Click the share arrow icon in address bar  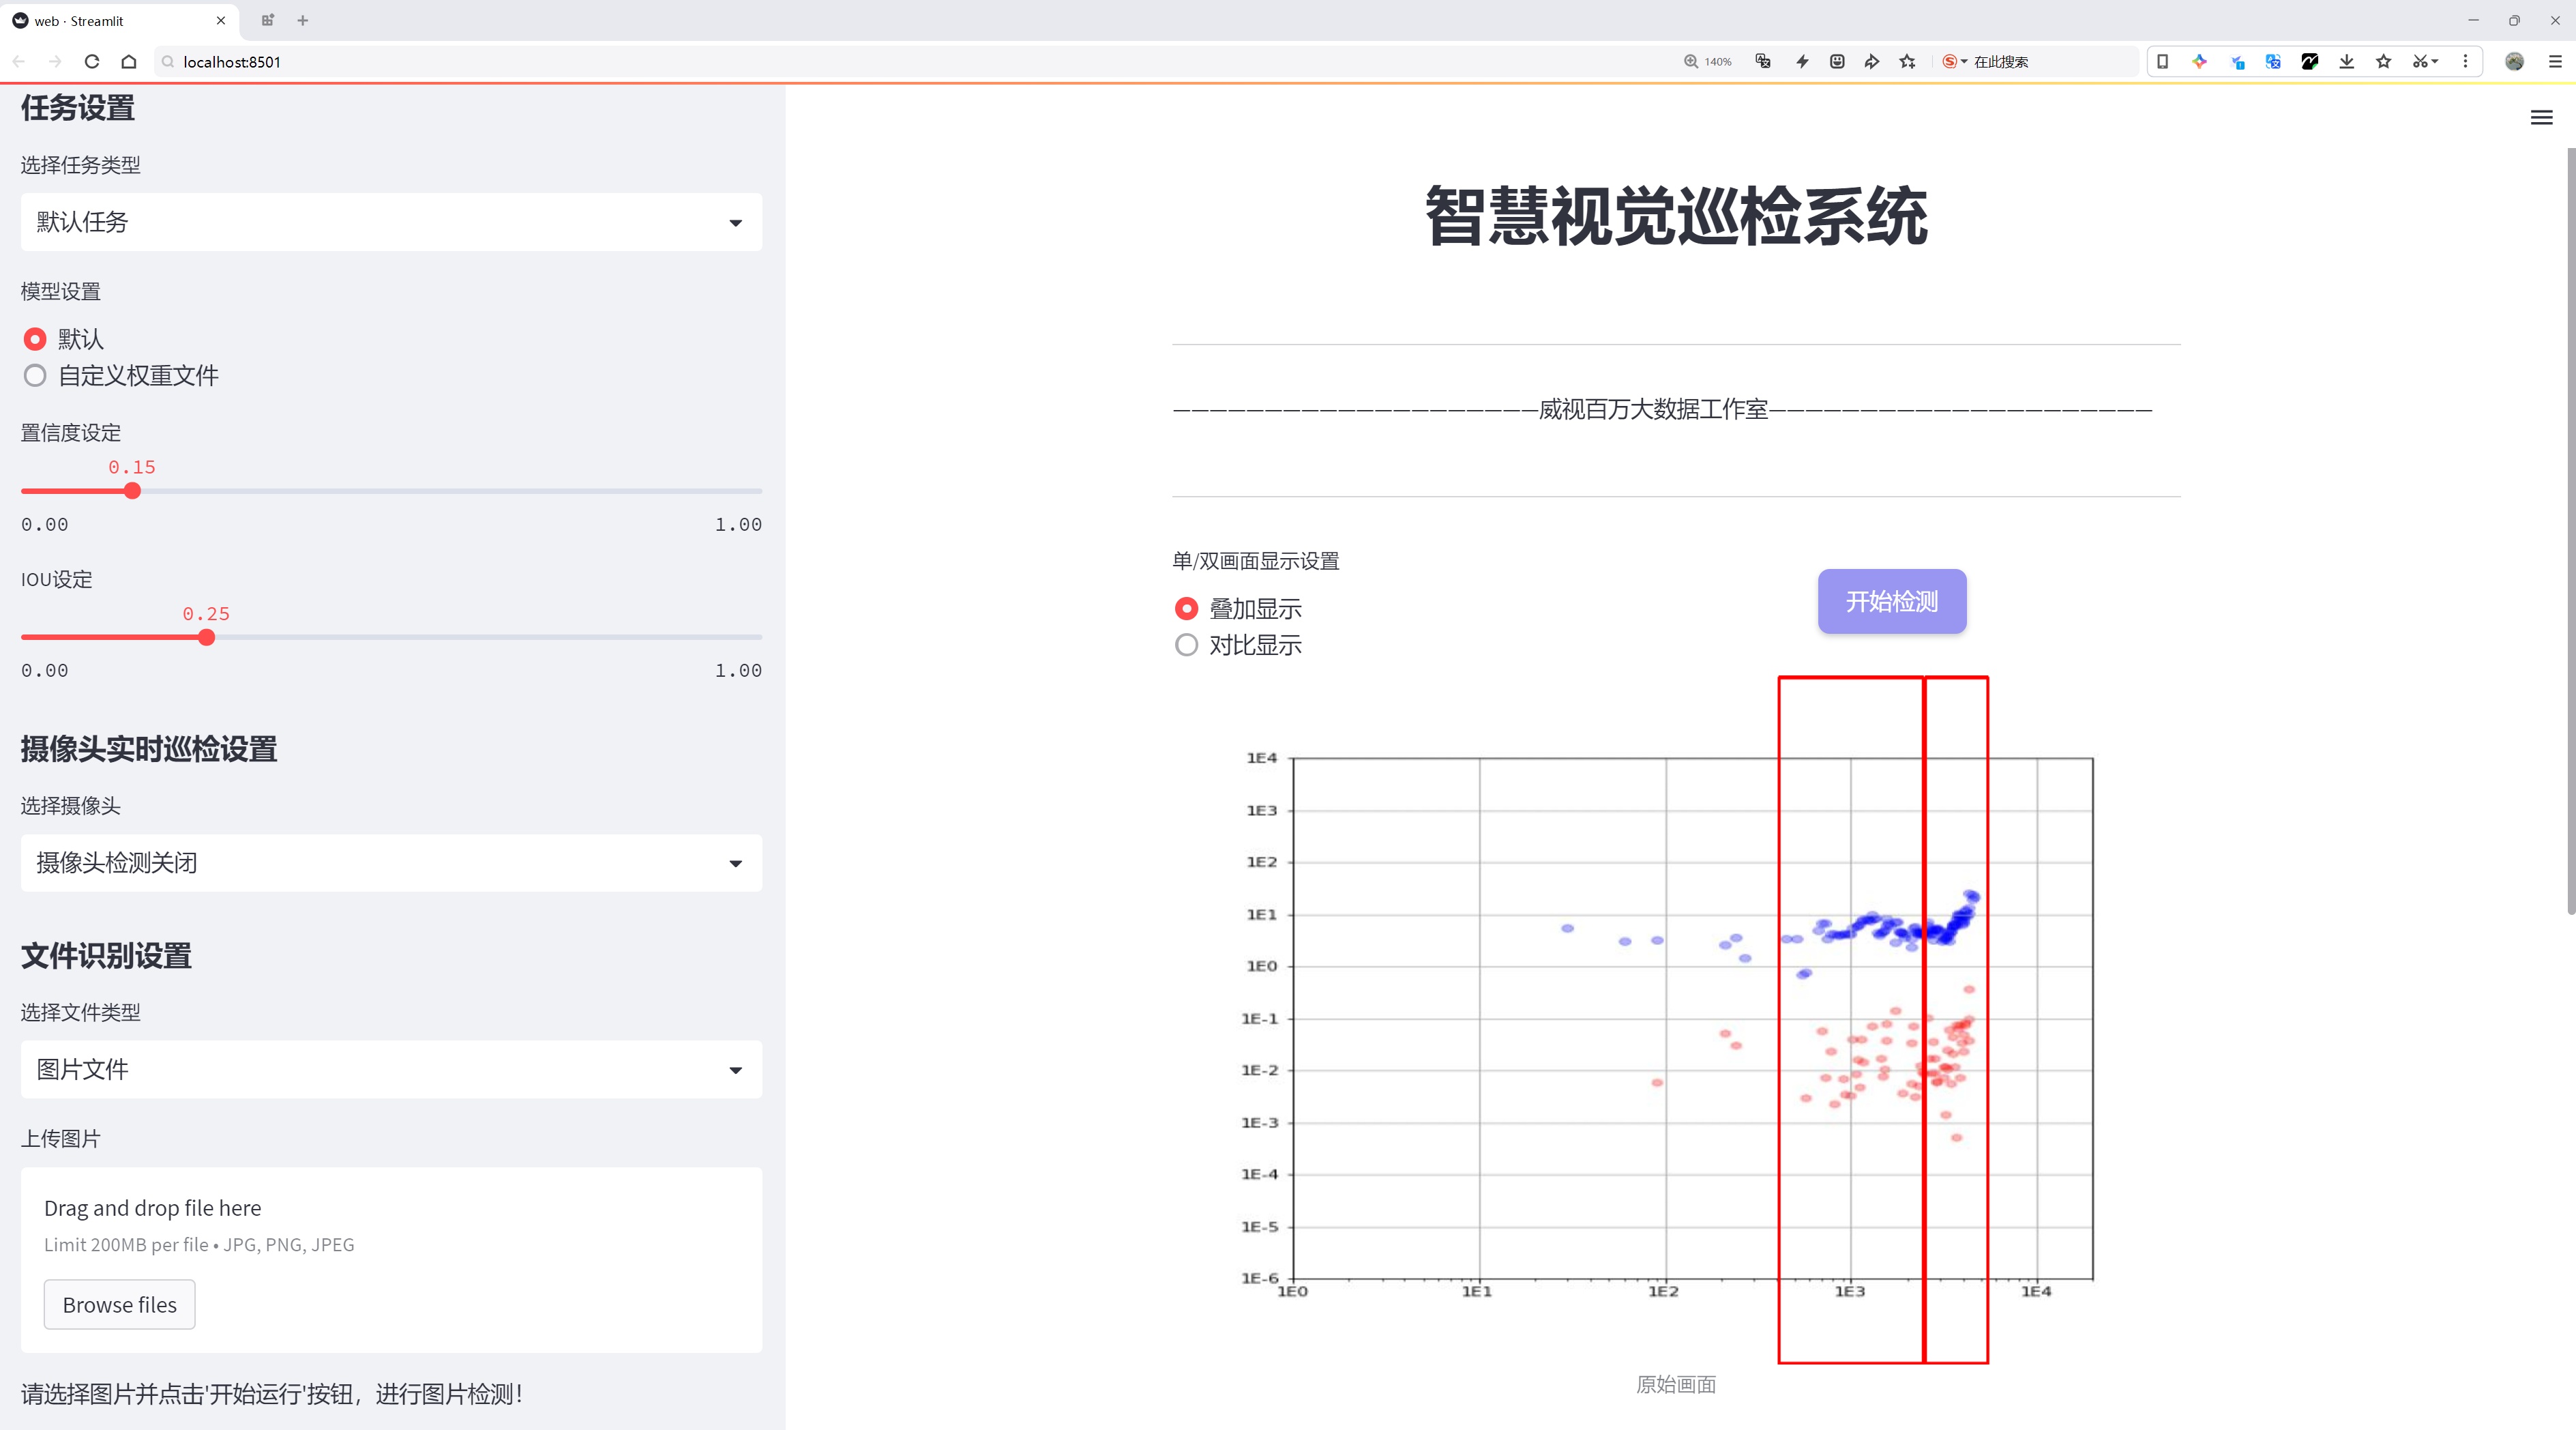tap(1871, 62)
